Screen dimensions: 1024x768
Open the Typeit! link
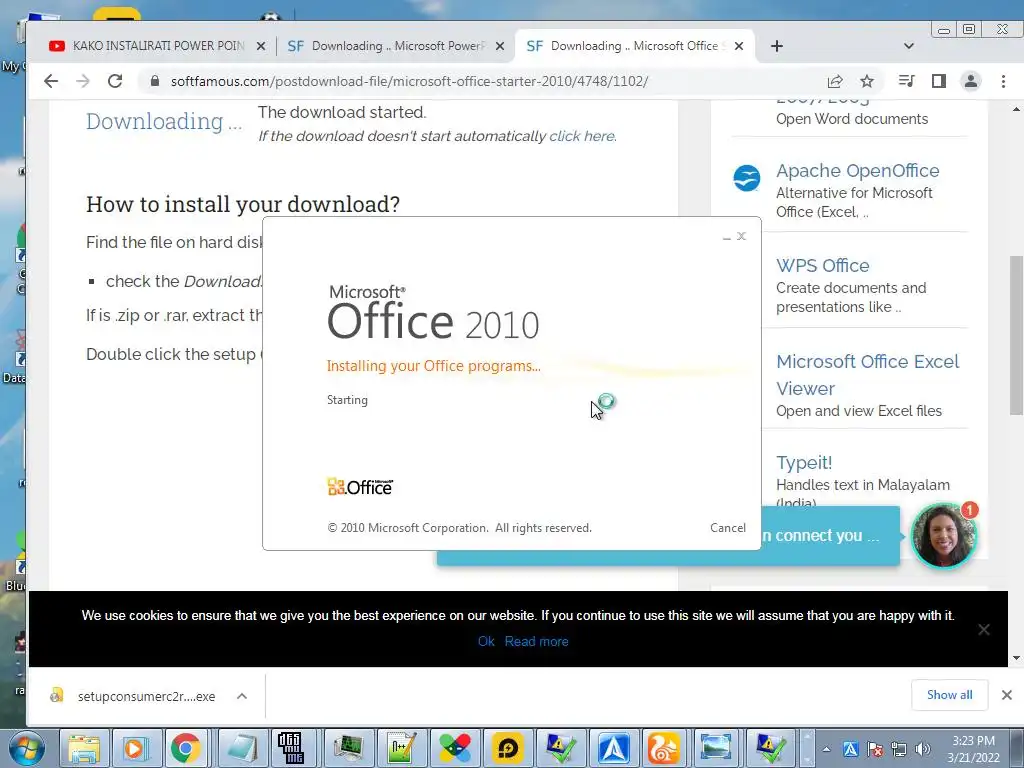coord(804,462)
